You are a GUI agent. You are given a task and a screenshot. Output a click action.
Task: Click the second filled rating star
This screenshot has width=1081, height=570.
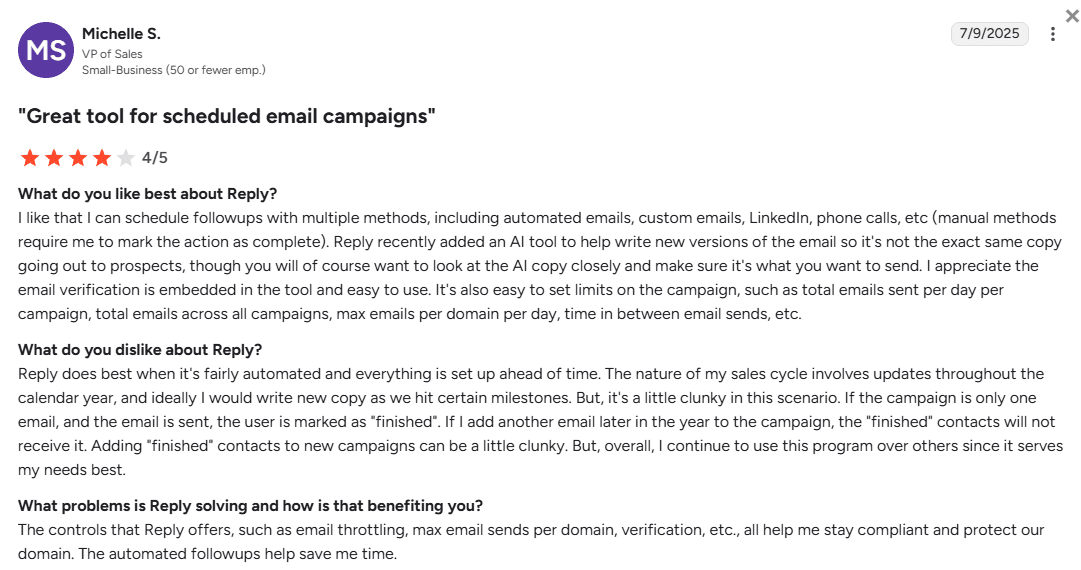[x=53, y=158]
